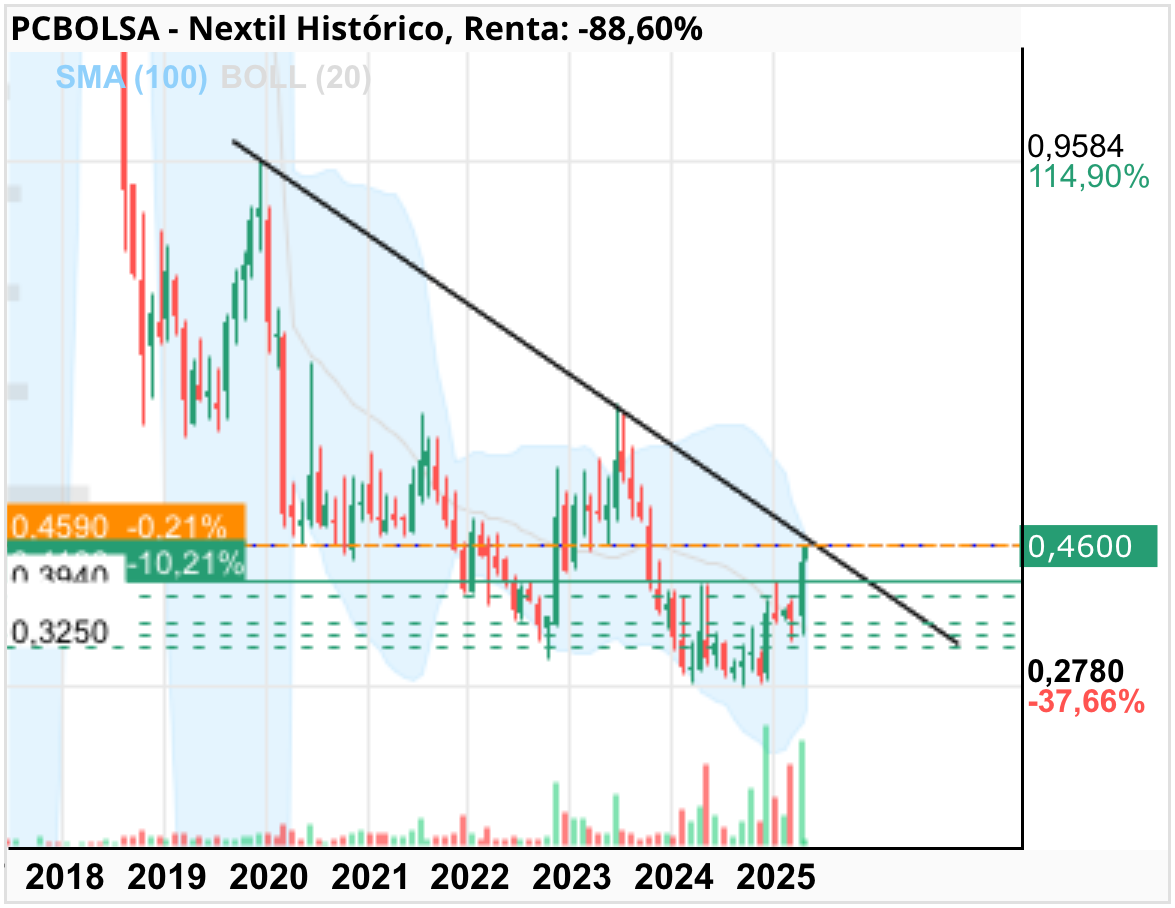
Task: Click the 2018 year axis label
Action: pyautogui.click(x=64, y=877)
